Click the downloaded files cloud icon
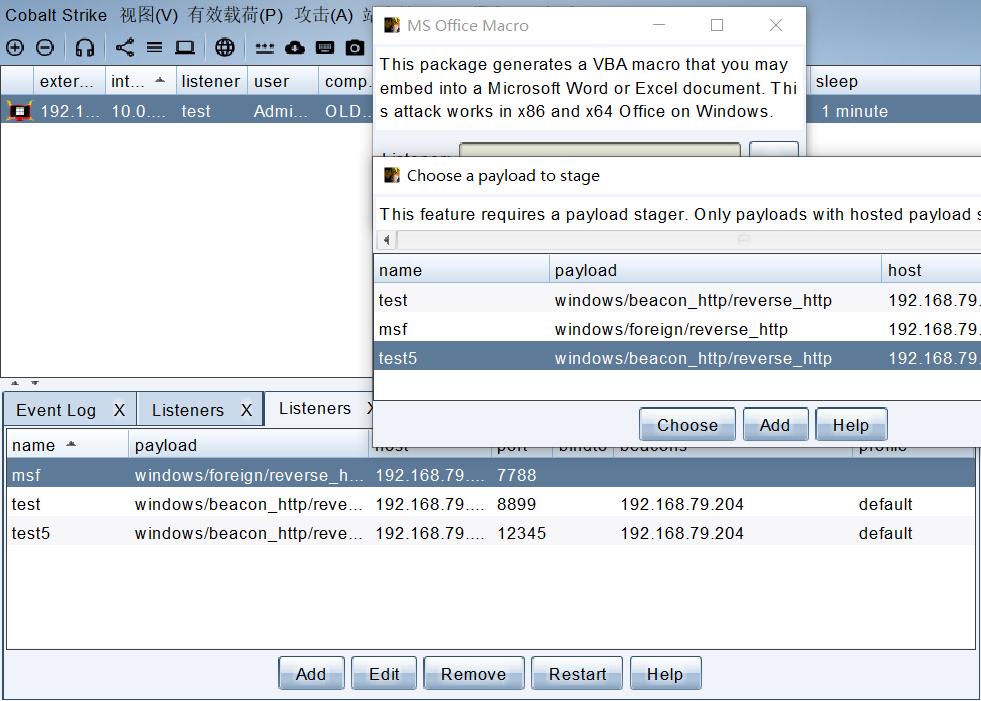The image size is (981, 701). pos(295,48)
